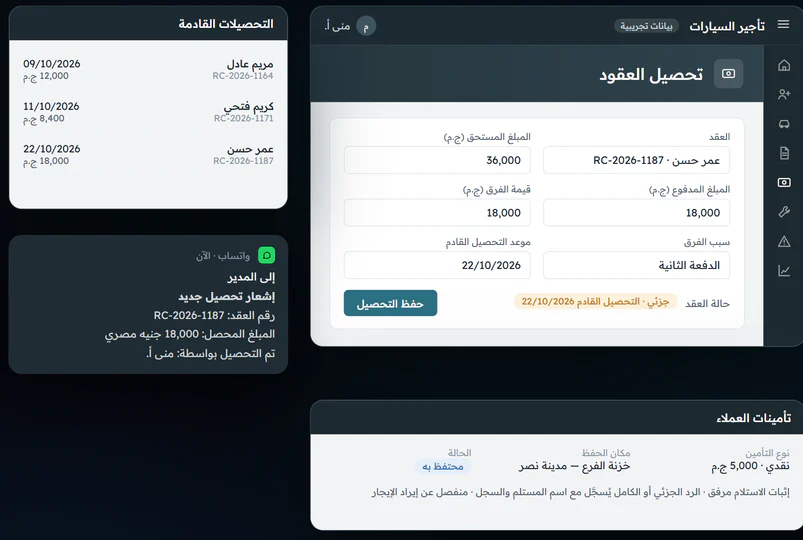803x540 pixels.
Task: Click line المبلغ المحصل: 18,000 جنيه مصري
Action: (190, 335)
